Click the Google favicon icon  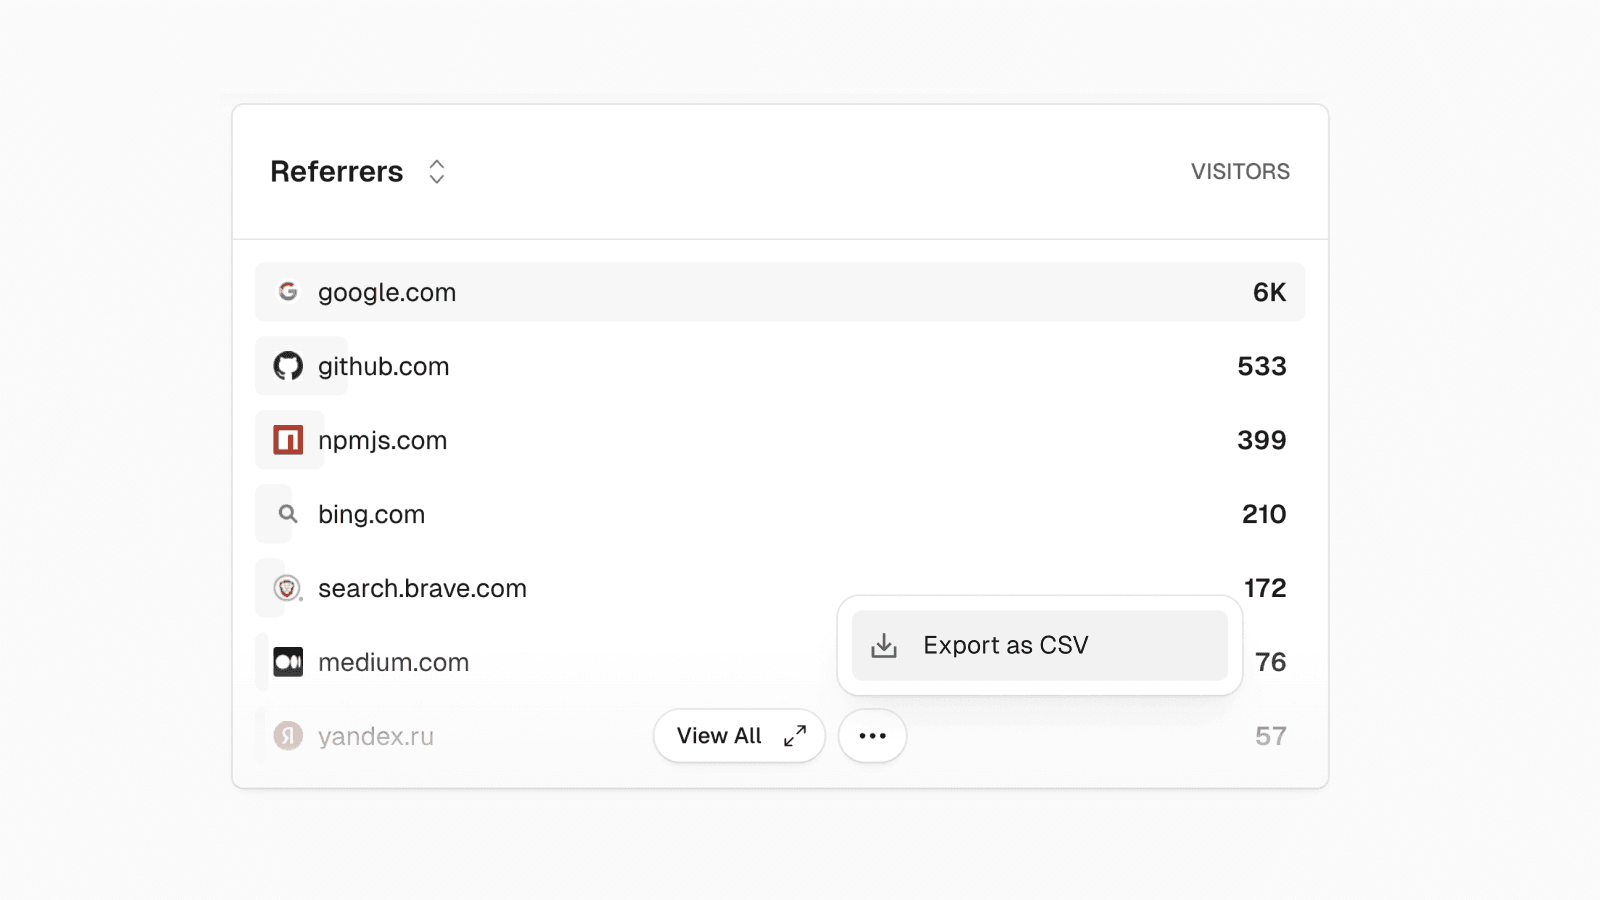tap(288, 292)
